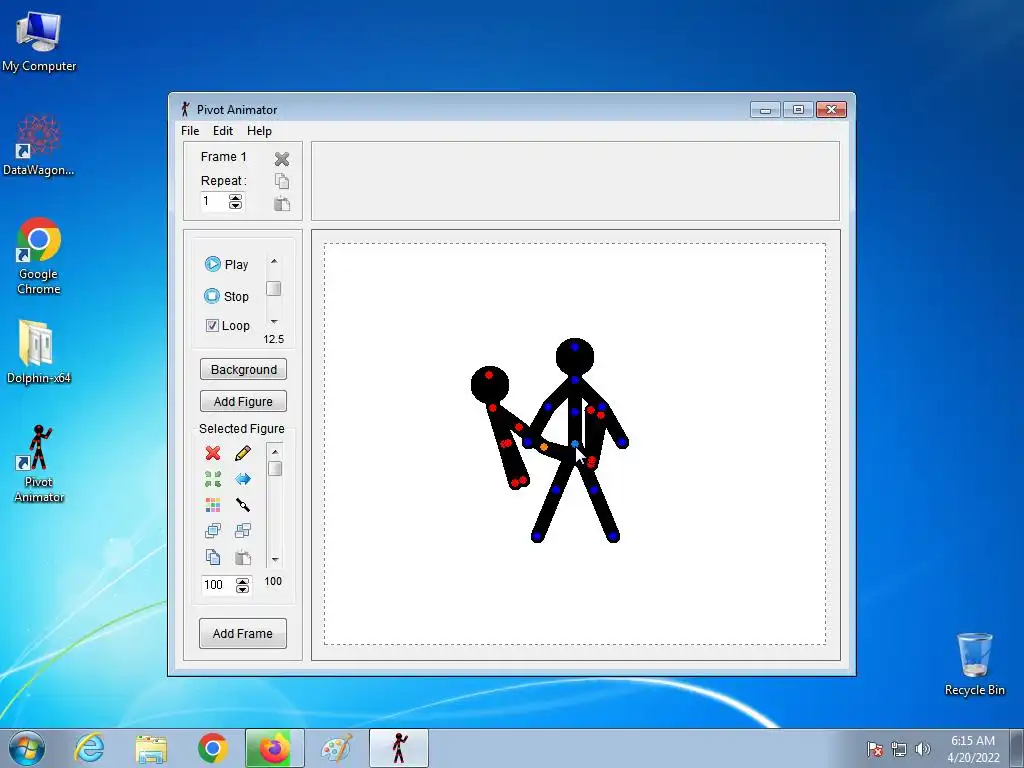
Task: Paste figure icon in Selected Figure panel
Action: point(243,557)
